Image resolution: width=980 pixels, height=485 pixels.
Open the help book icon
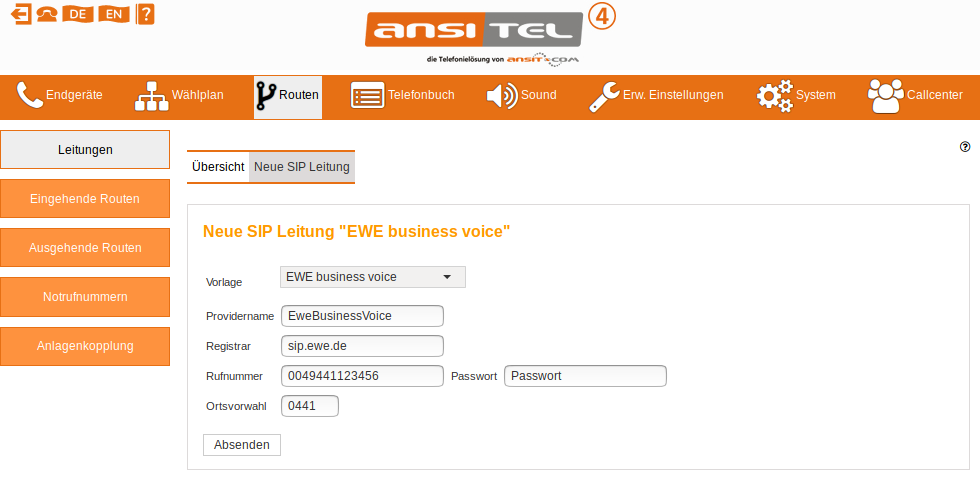pos(146,14)
